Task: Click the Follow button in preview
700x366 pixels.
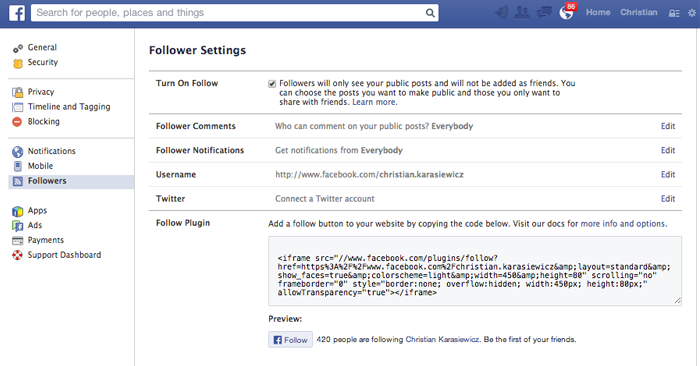Action: coord(290,340)
